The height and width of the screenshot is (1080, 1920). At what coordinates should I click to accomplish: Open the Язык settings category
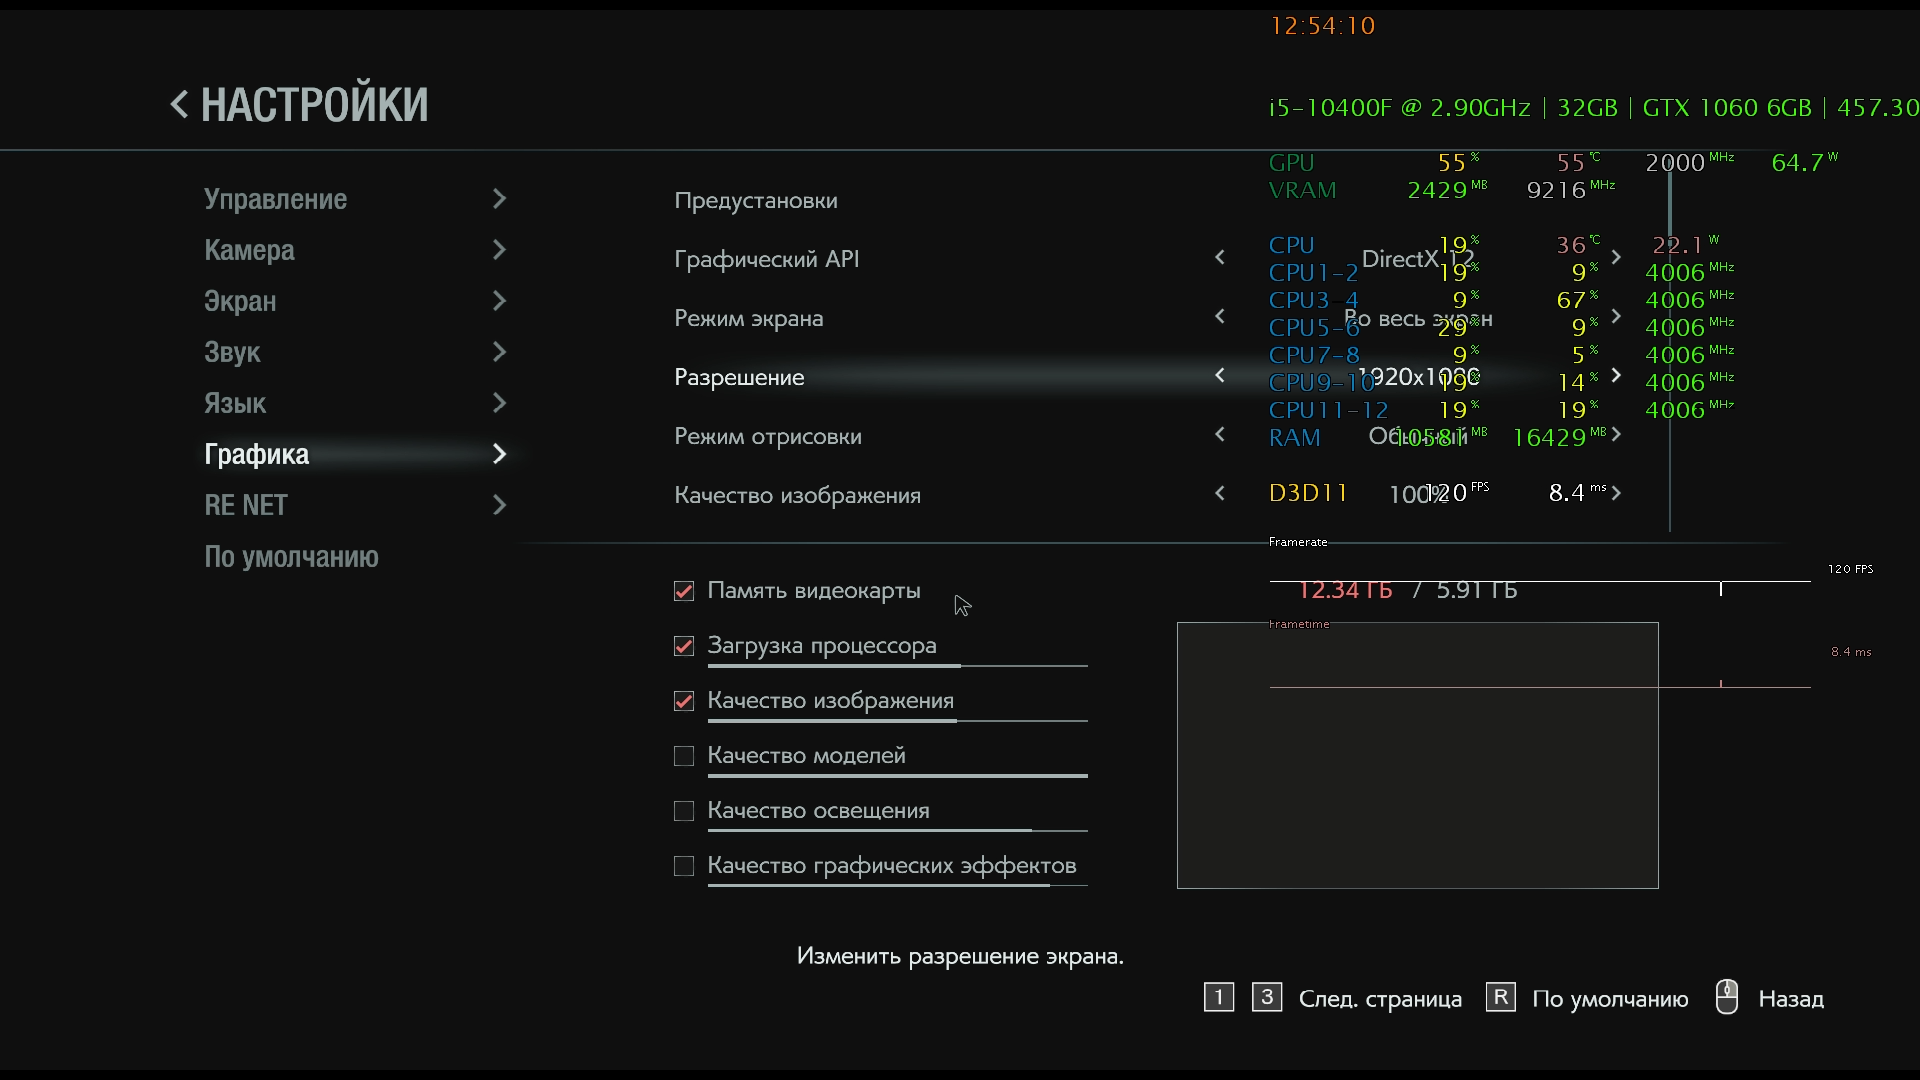235,403
